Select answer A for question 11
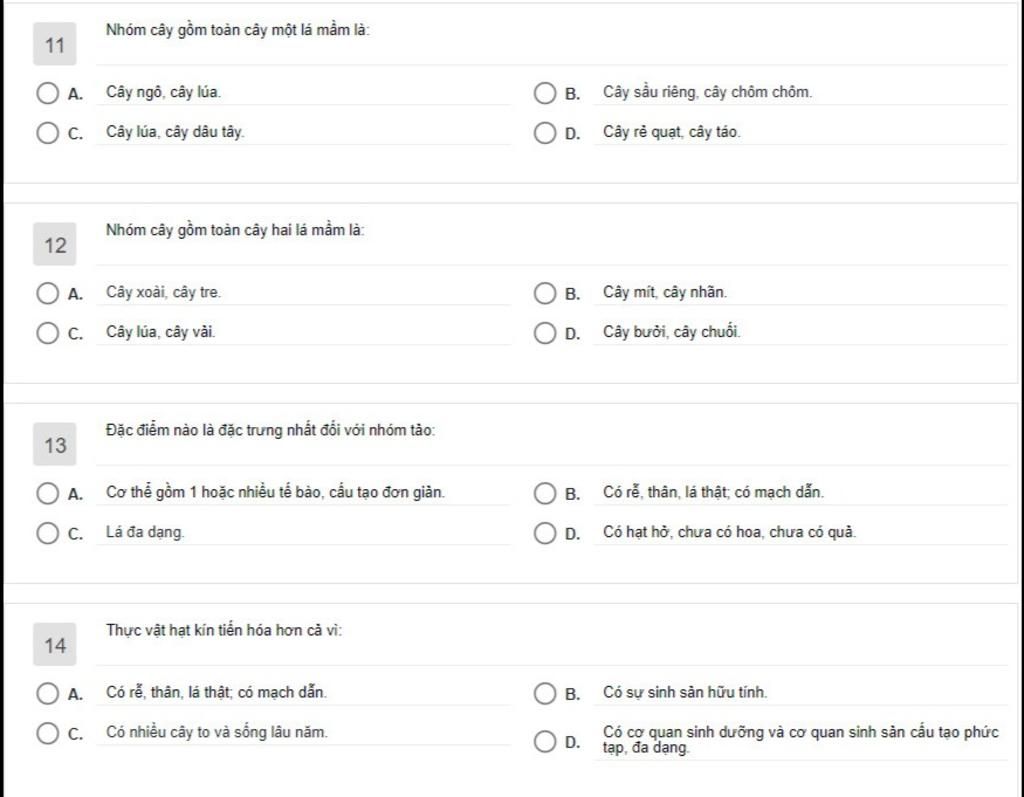The width and height of the screenshot is (1024, 797). point(47,94)
